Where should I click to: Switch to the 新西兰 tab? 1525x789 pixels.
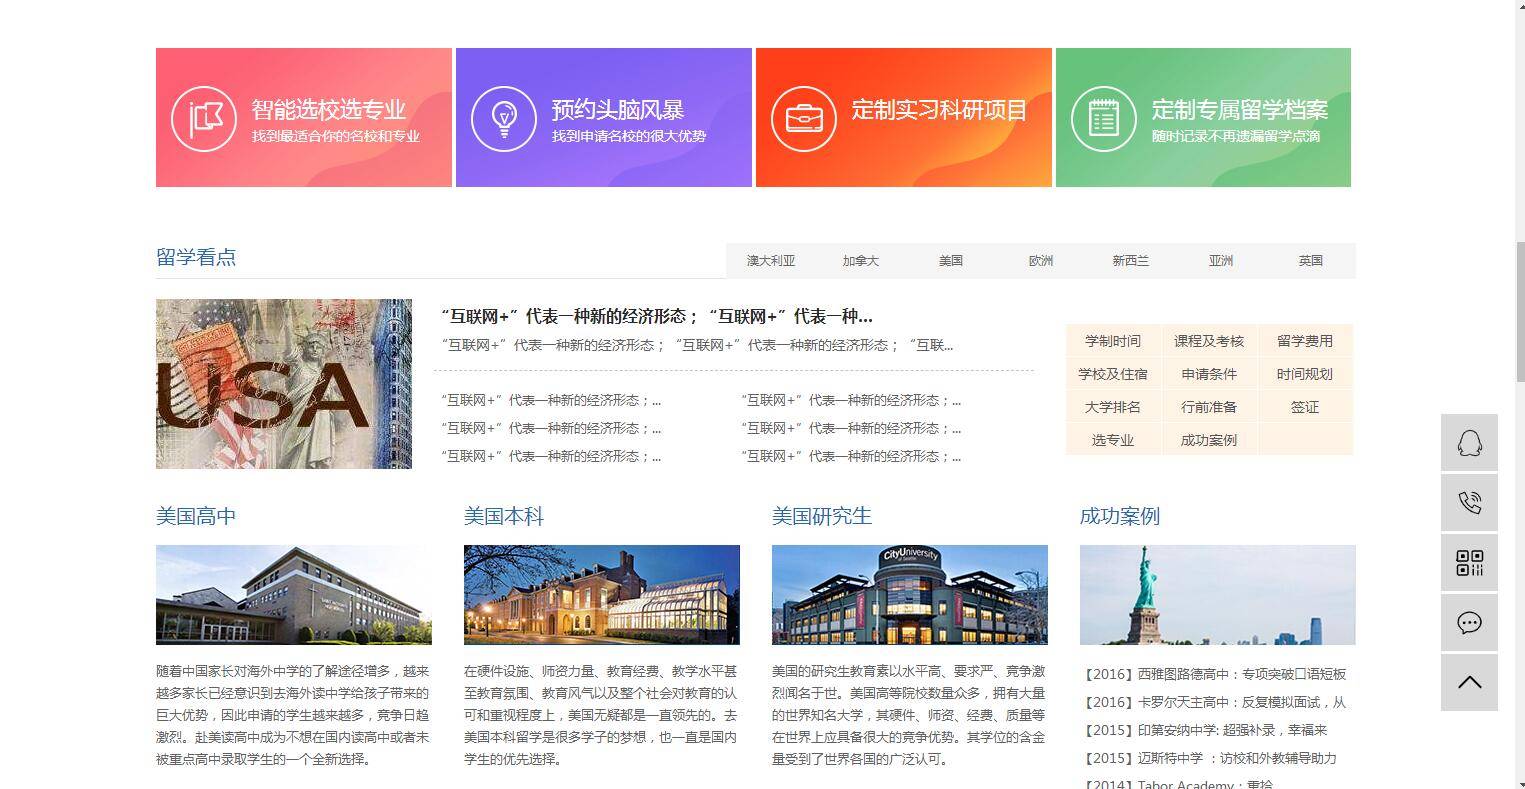[1131, 261]
